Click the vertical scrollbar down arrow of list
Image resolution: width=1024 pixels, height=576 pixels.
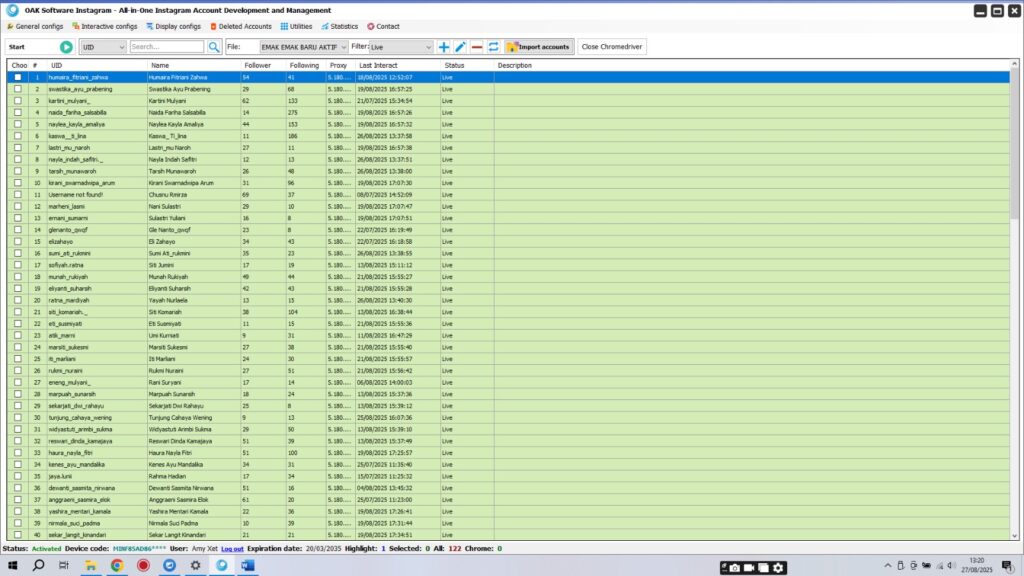1014,536
